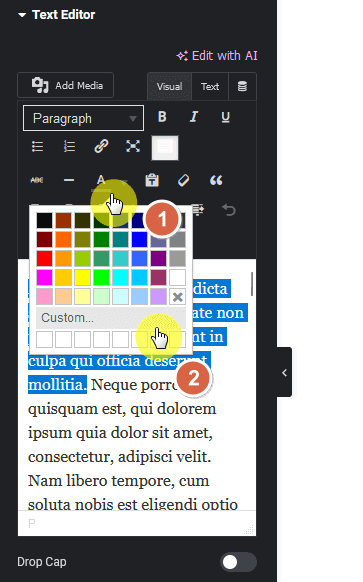The image size is (363, 582).
Task: Pick the olive swatch in maroon row
Action: pos(82,239)
